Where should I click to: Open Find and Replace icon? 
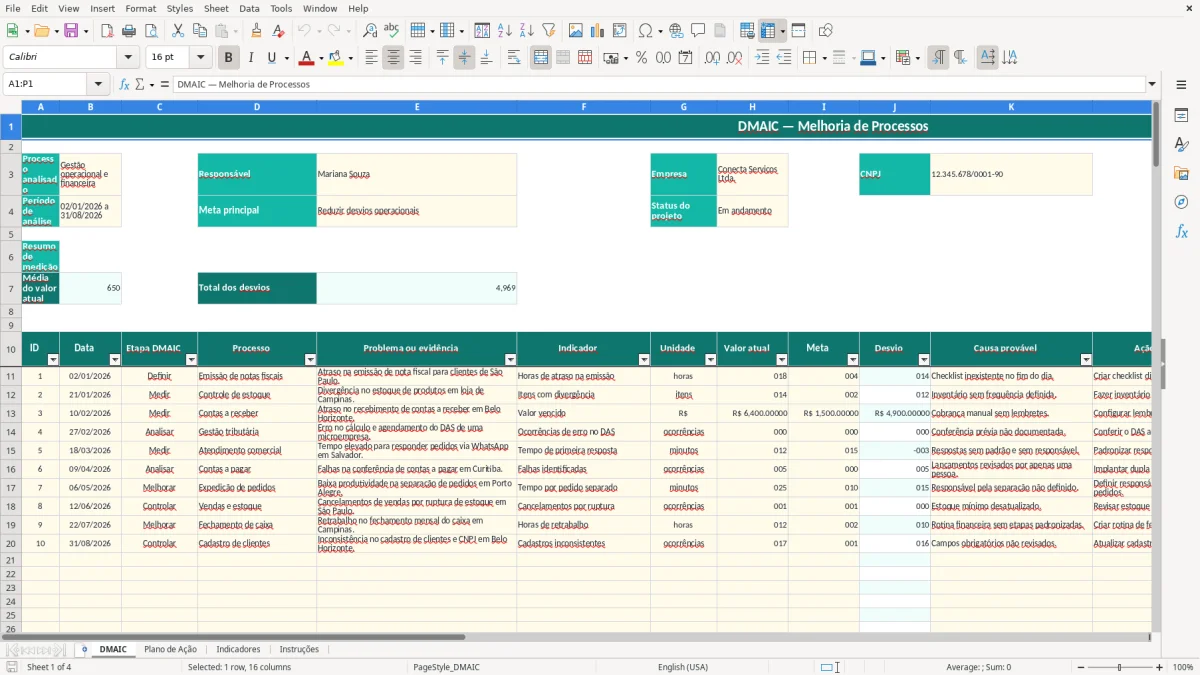tap(370, 31)
